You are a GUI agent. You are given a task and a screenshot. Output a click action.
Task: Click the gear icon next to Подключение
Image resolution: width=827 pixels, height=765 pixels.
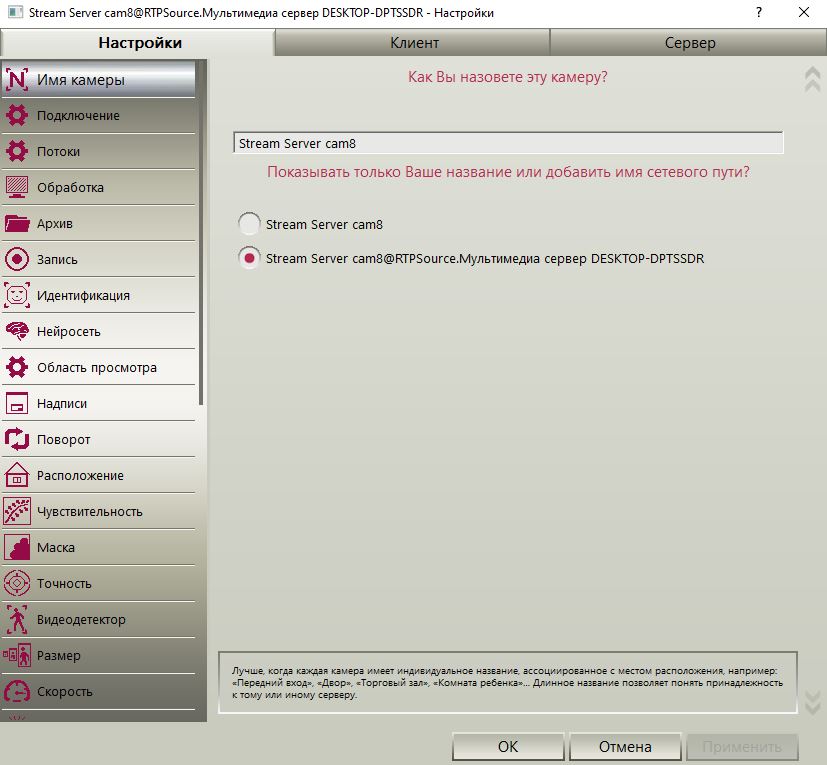pos(17,116)
